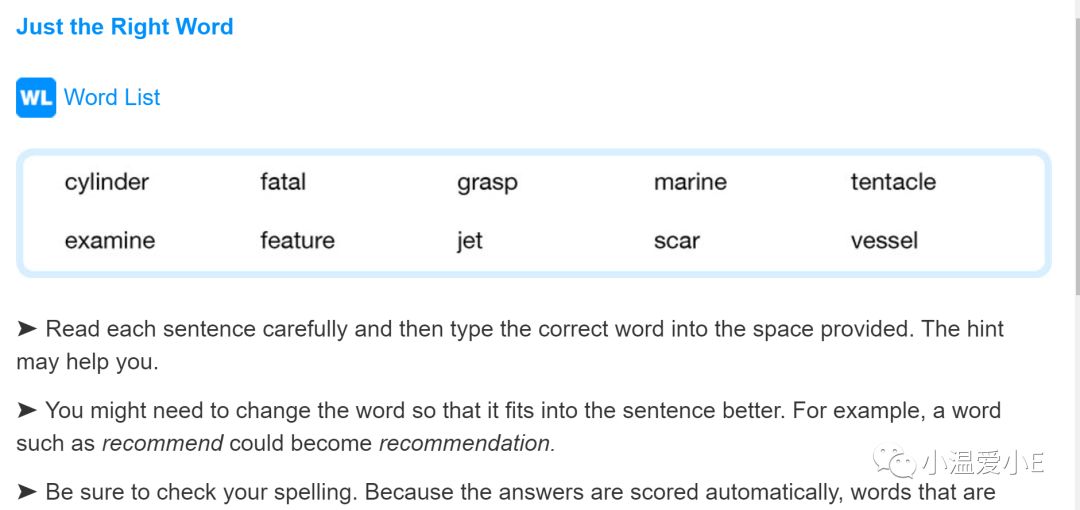Select the word marine in the list
The width and height of the screenshot is (1080, 510).
(x=690, y=182)
